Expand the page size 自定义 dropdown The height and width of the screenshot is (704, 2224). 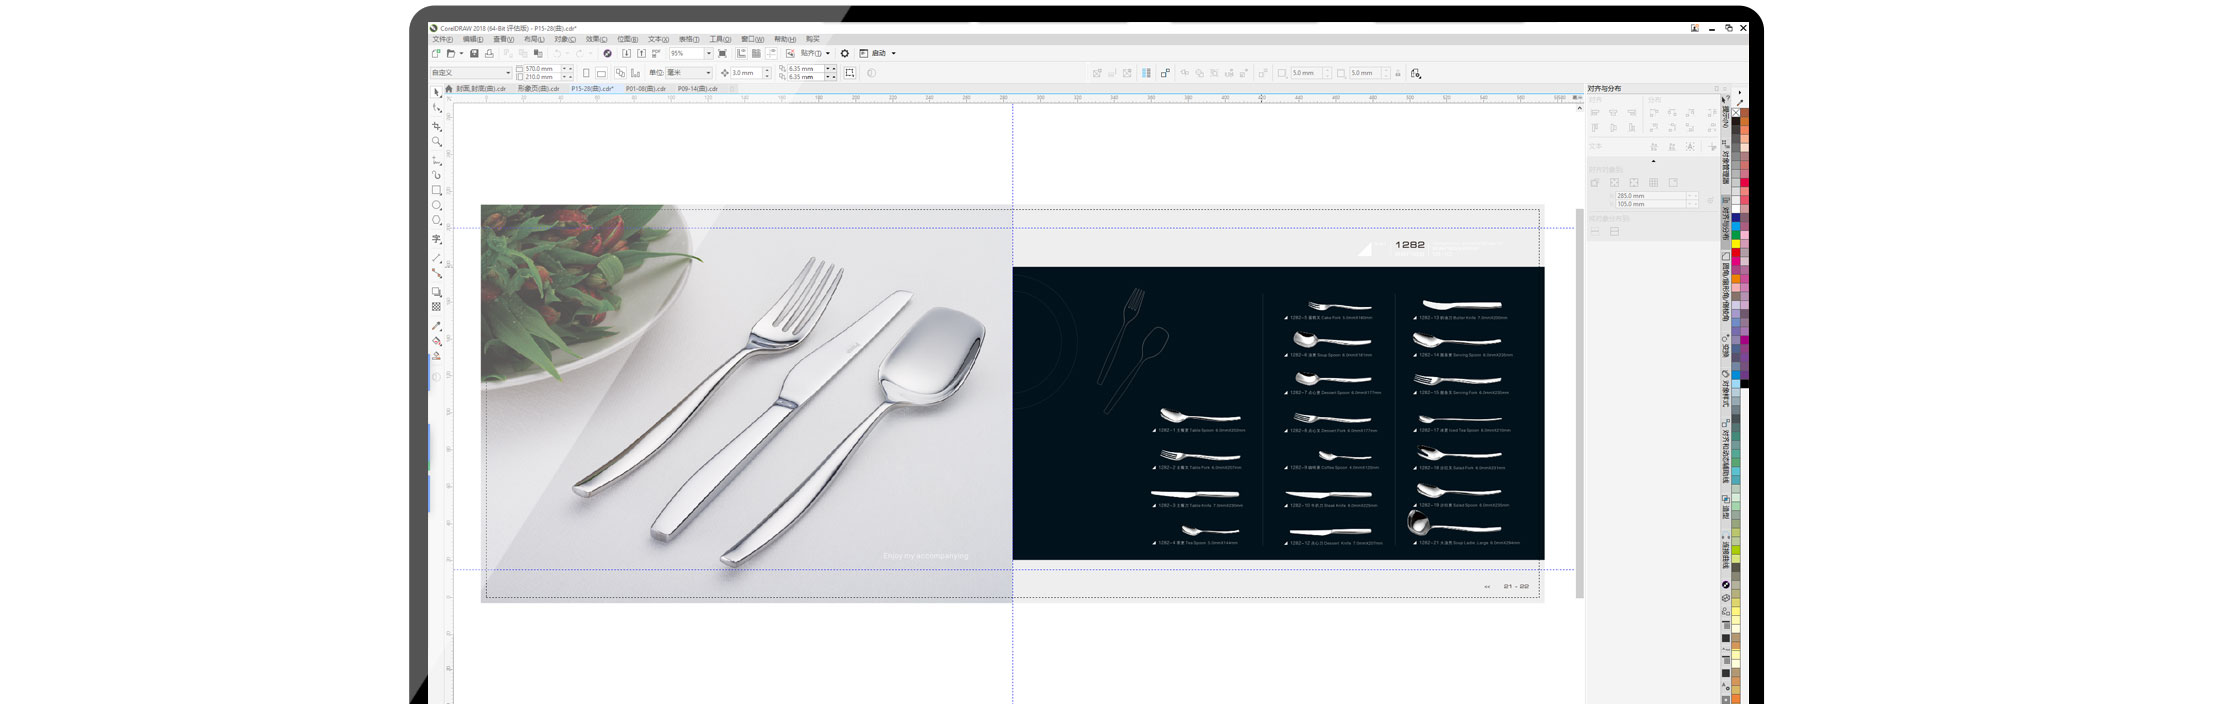tap(508, 73)
